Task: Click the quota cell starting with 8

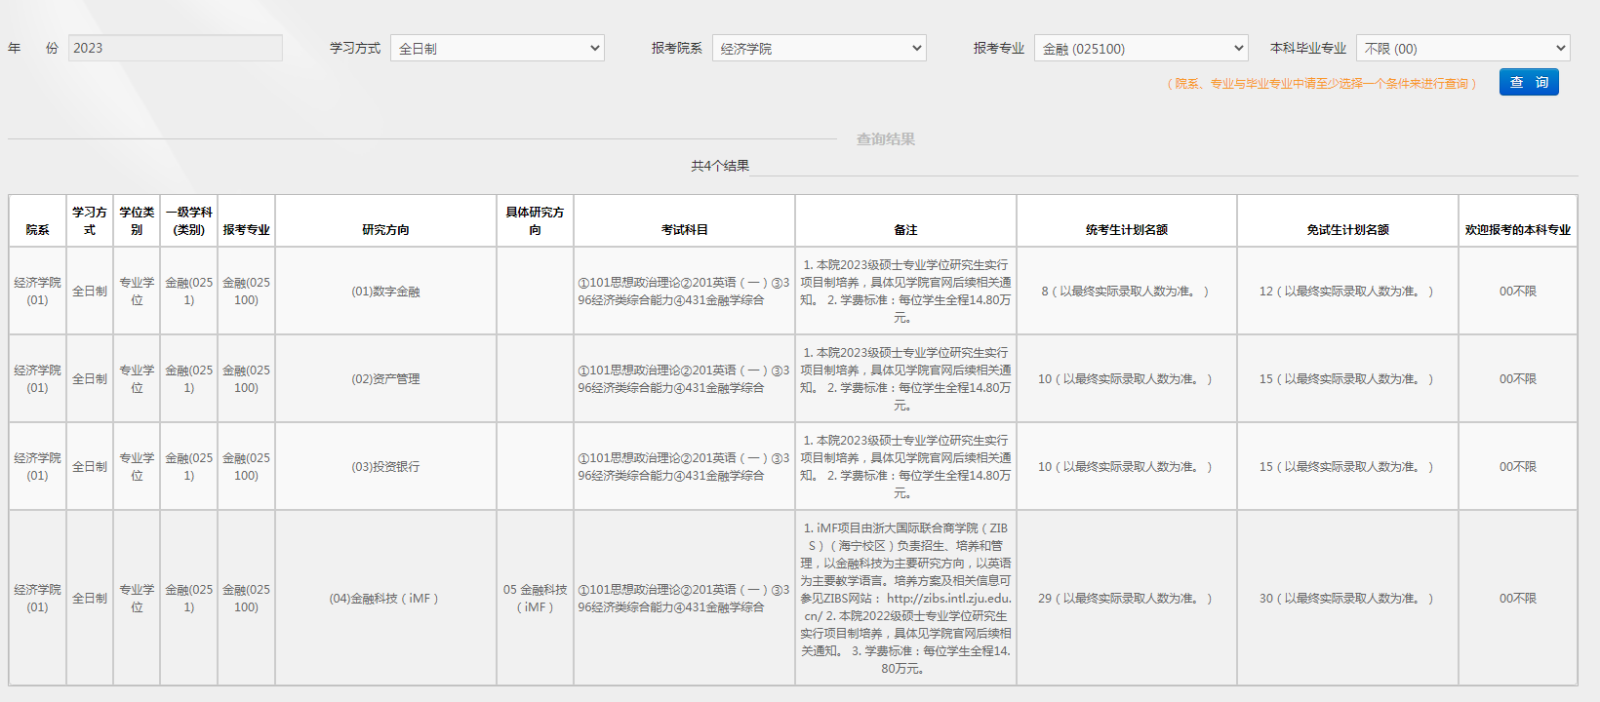Action: 1127,291
